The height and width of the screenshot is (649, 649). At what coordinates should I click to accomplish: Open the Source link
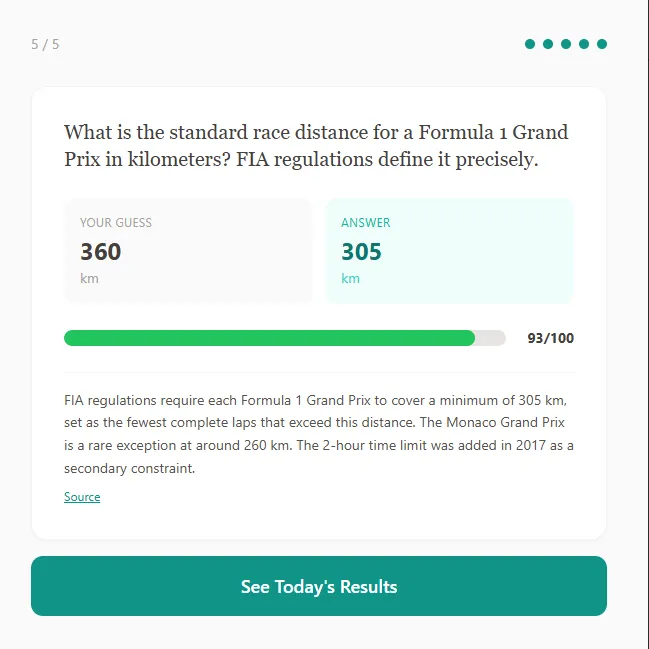coord(82,497)
